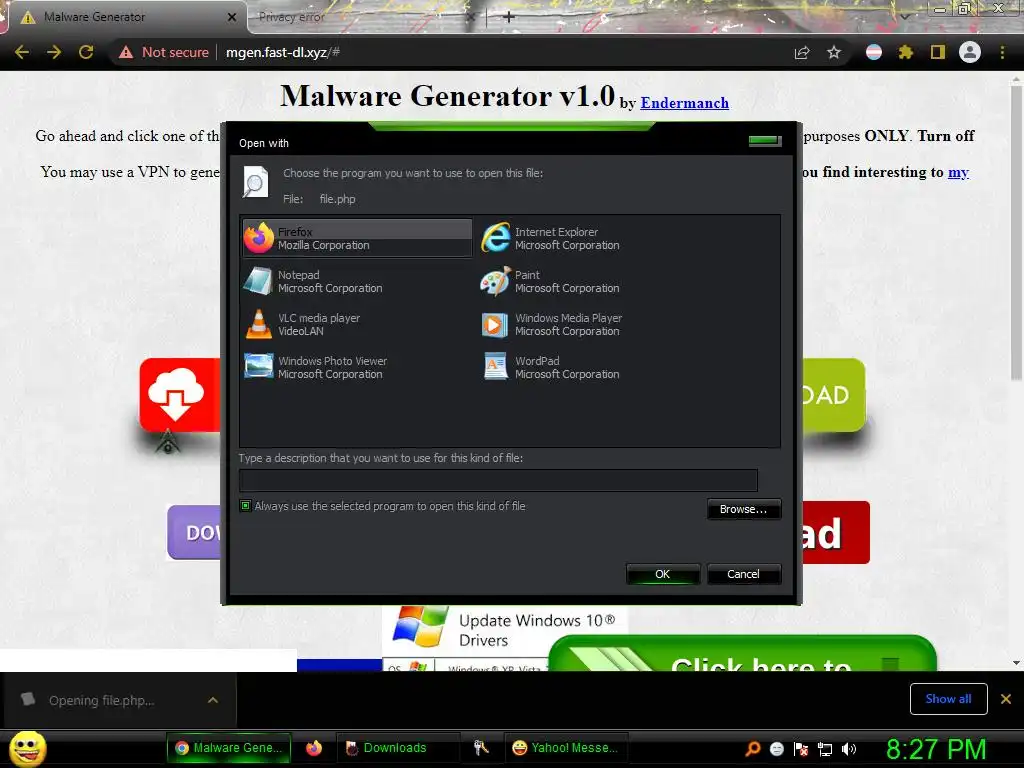This screenshot has height=768, width=1024.
Task: Open the volume tray icon
Action: (x=849, y=749)
